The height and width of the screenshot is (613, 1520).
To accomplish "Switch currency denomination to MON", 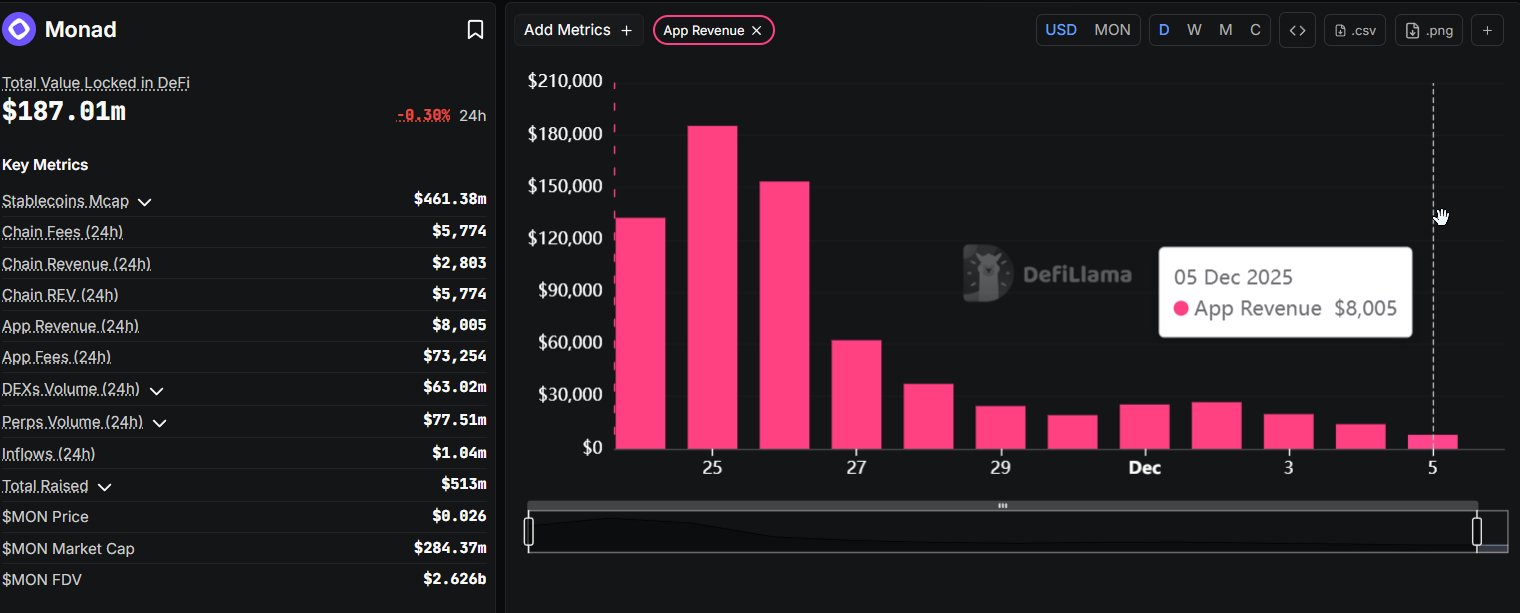I will tap(1112, 30).
